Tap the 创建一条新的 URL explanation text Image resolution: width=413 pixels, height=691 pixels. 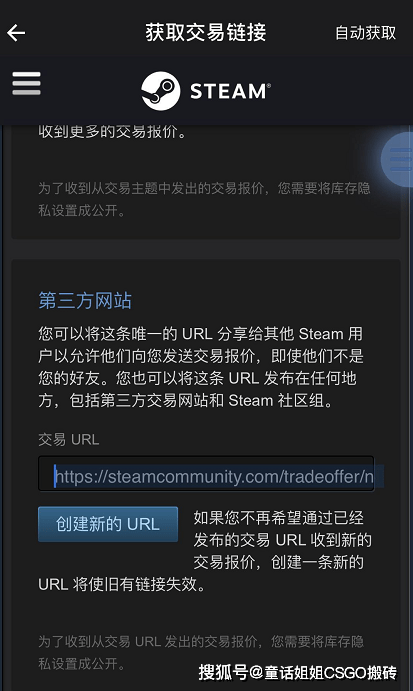point(205,551)
